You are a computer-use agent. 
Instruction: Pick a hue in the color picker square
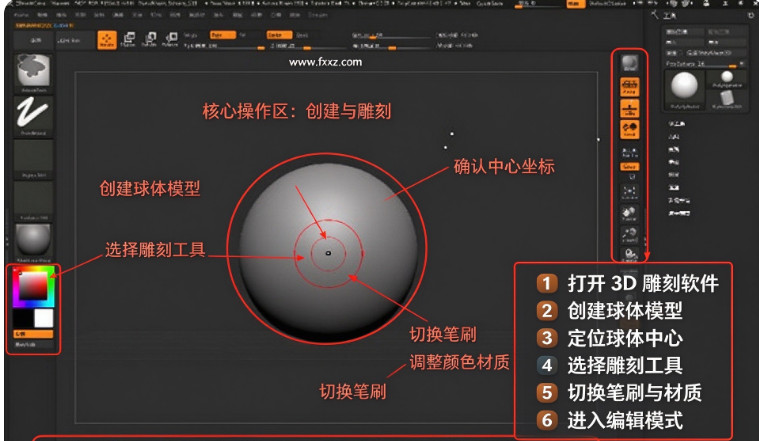tap(33, 287)
